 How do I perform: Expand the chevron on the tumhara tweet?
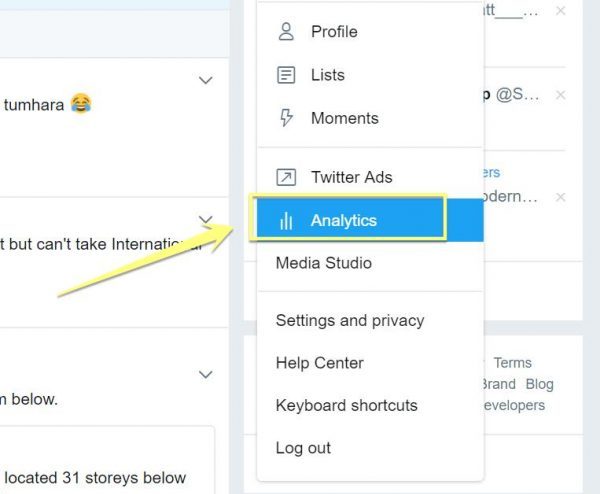(x=206, y=80)
